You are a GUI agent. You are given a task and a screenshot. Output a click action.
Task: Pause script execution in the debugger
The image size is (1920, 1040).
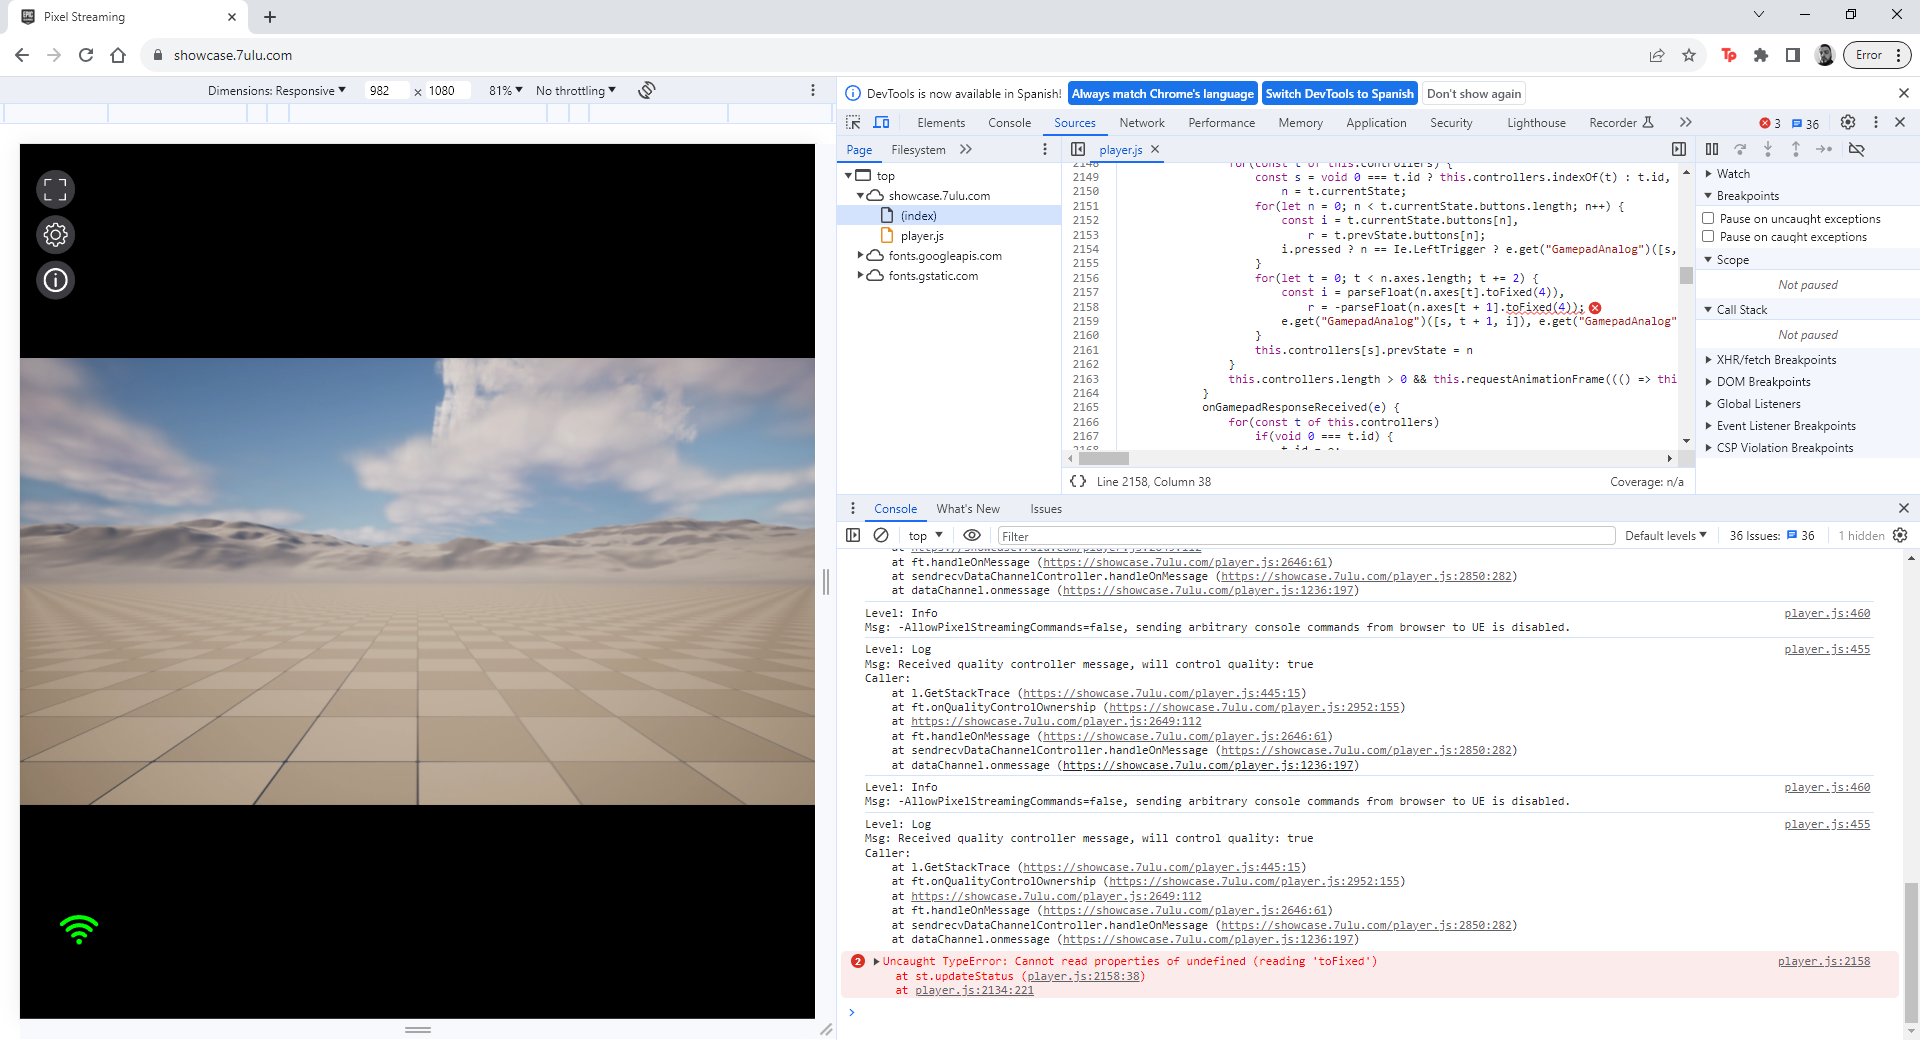[x=1712, y=149]
